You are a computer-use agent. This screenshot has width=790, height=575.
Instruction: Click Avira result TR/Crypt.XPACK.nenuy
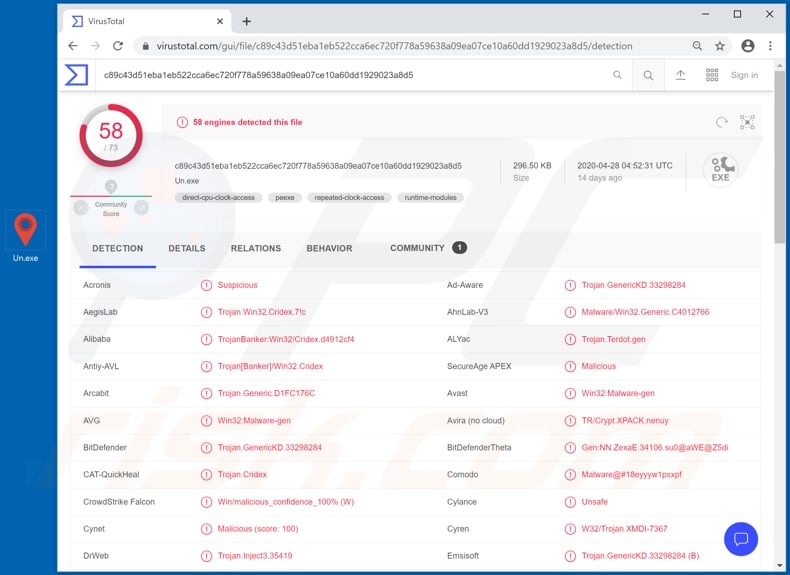click(x=625, y=420)
